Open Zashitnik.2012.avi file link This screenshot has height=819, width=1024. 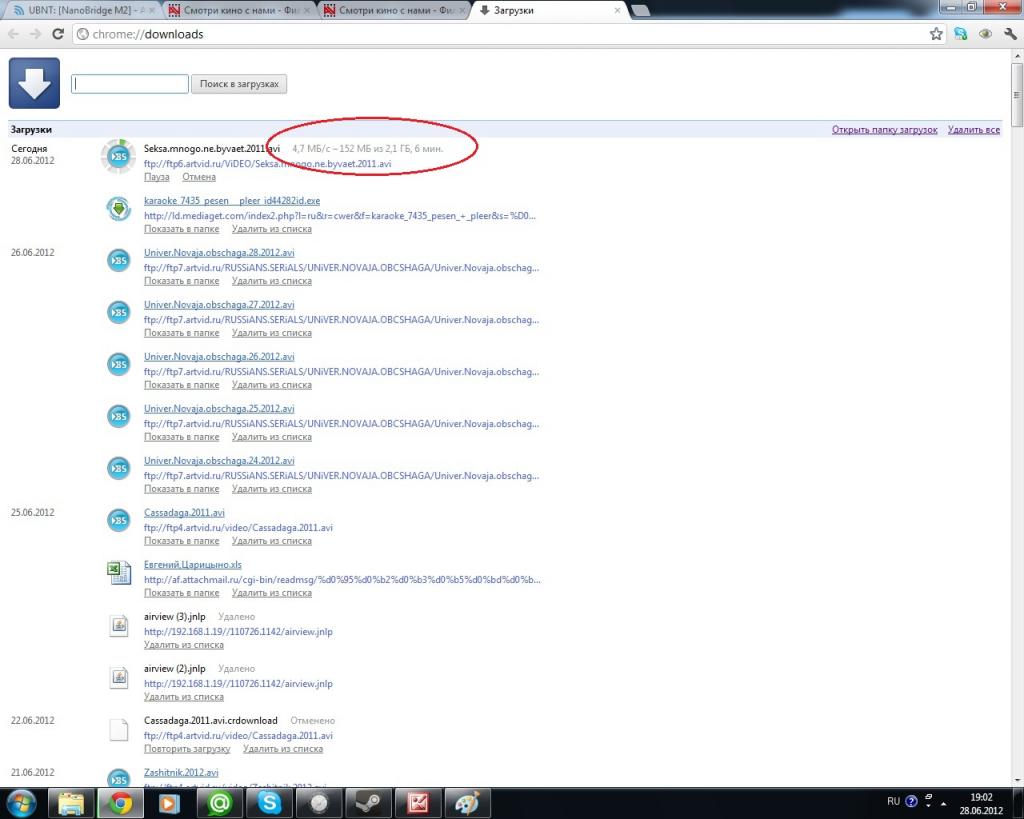181,773
